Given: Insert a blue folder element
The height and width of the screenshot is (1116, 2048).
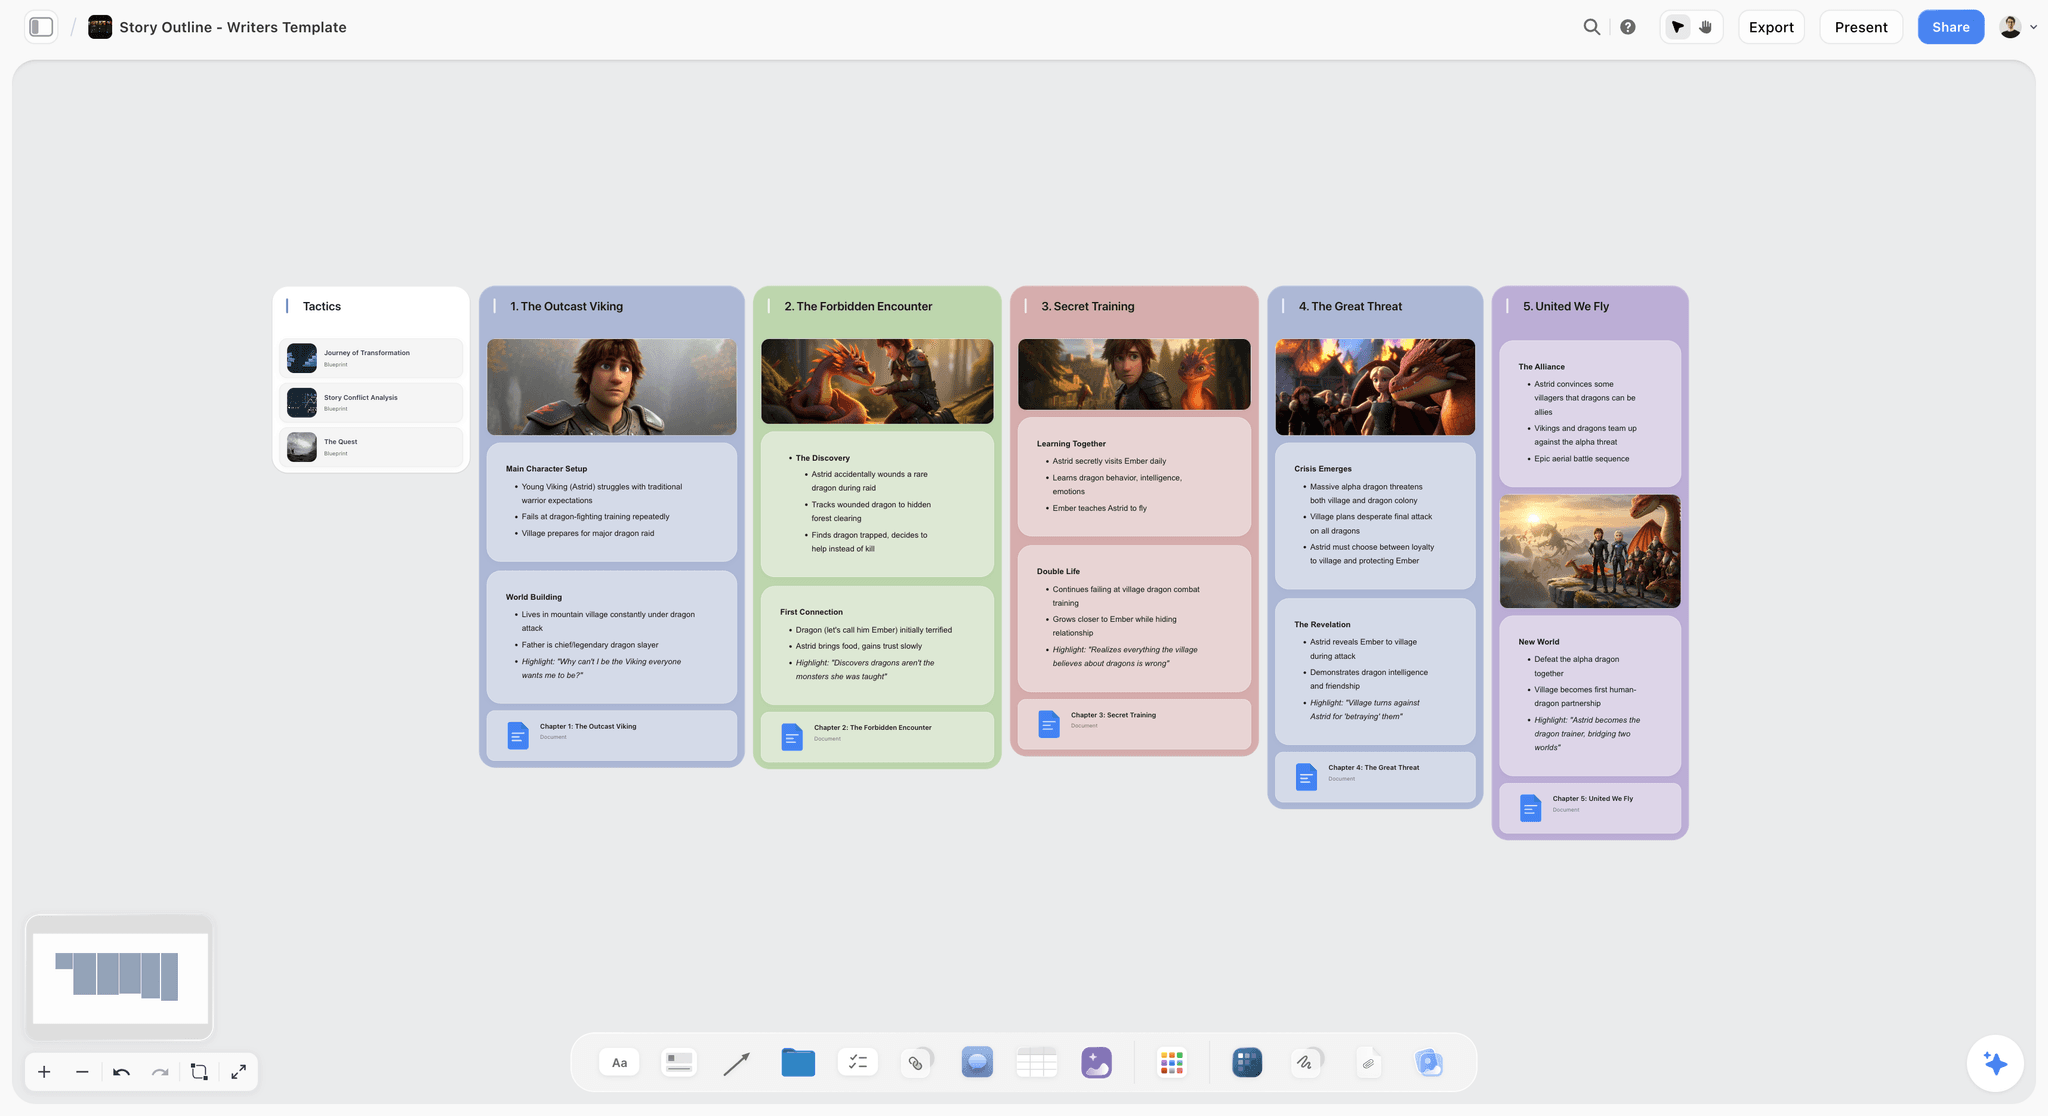Looking at the screenshot, I should [798, 1062].
